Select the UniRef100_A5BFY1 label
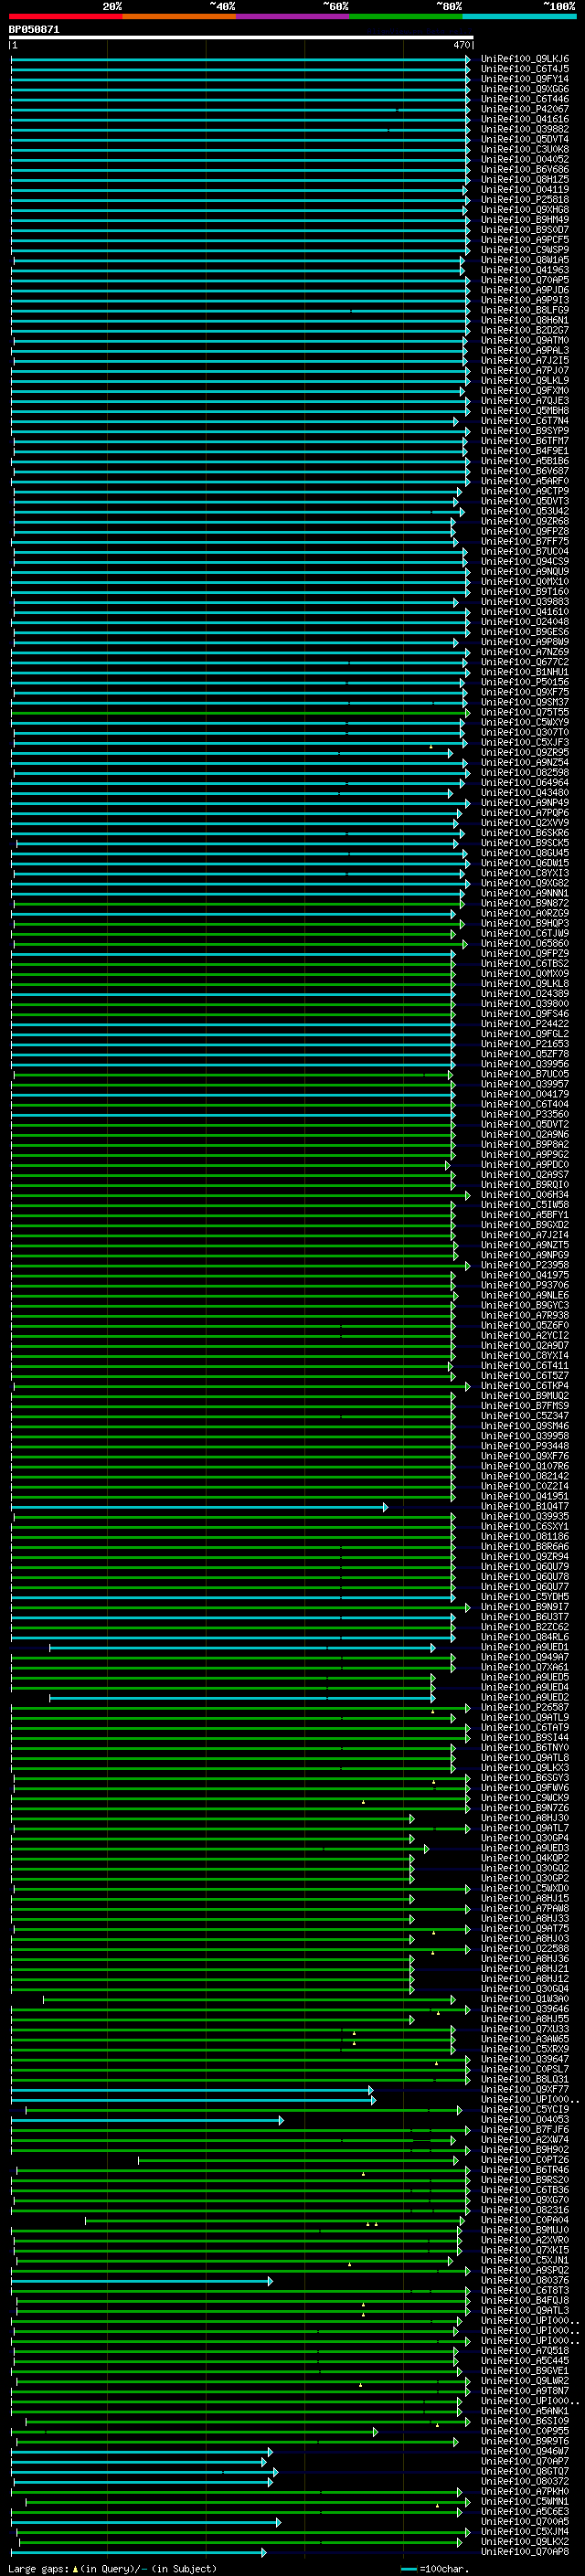 tap(525, 1215)
